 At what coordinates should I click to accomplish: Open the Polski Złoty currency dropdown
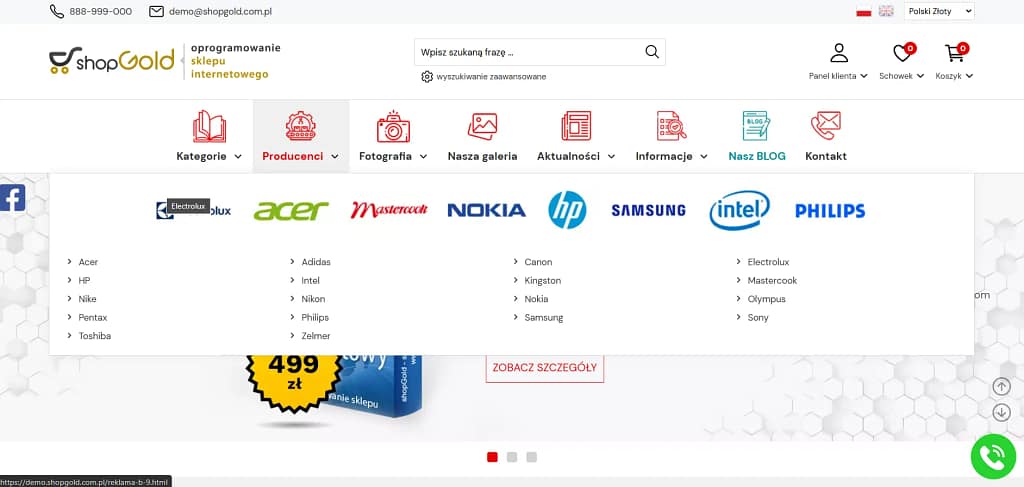939,11
